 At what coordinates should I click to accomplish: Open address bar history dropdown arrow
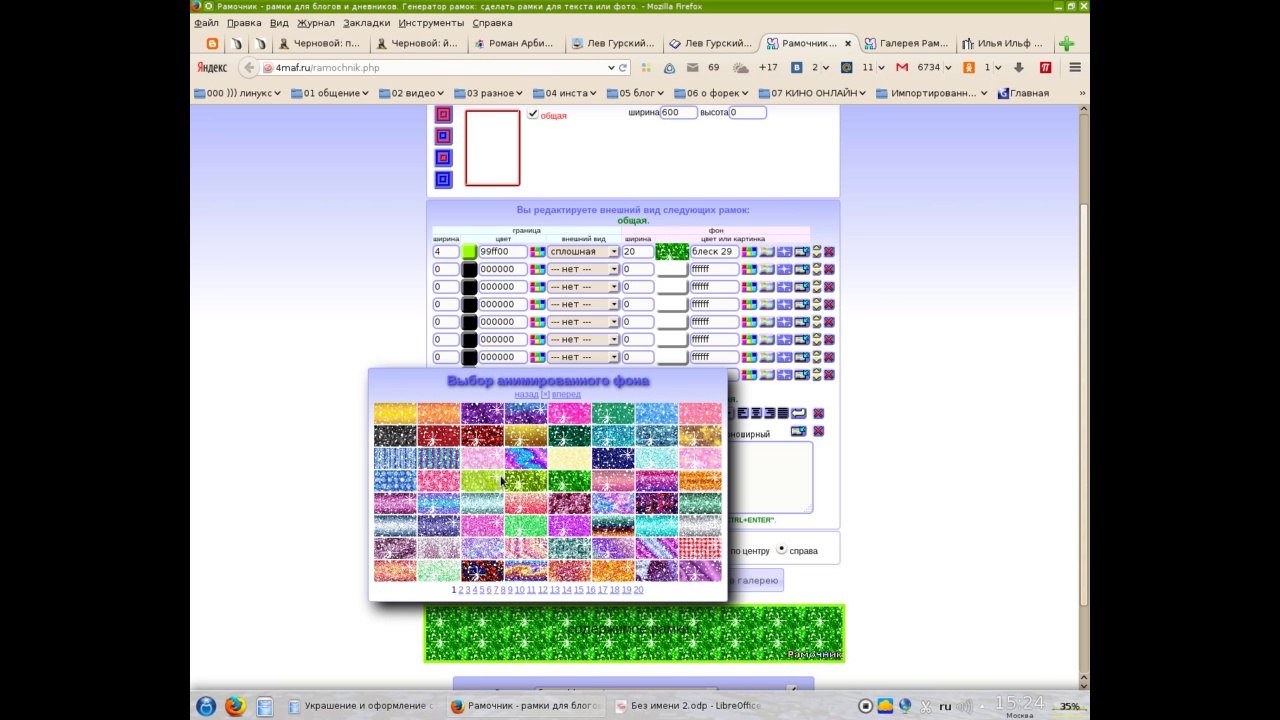(610, 68)
